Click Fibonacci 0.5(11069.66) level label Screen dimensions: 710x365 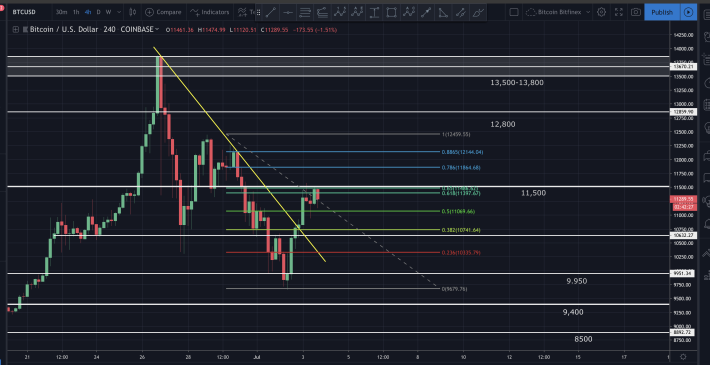coord(458,211)
